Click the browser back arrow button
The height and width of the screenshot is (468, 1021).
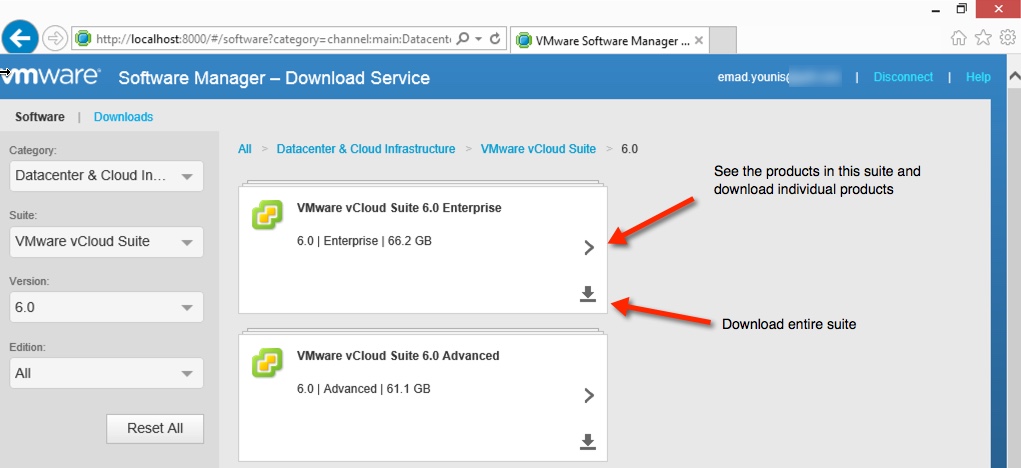coord(22,39)
